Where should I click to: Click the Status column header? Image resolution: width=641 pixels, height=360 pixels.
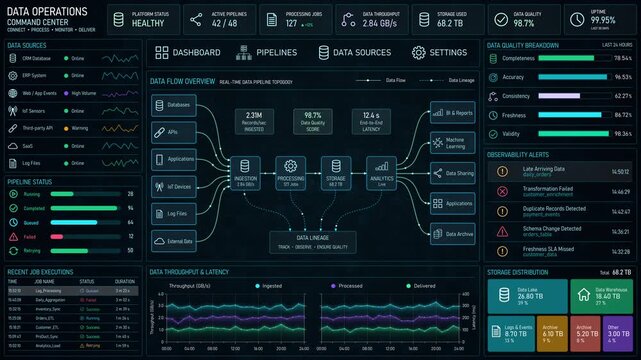[87, 282]
